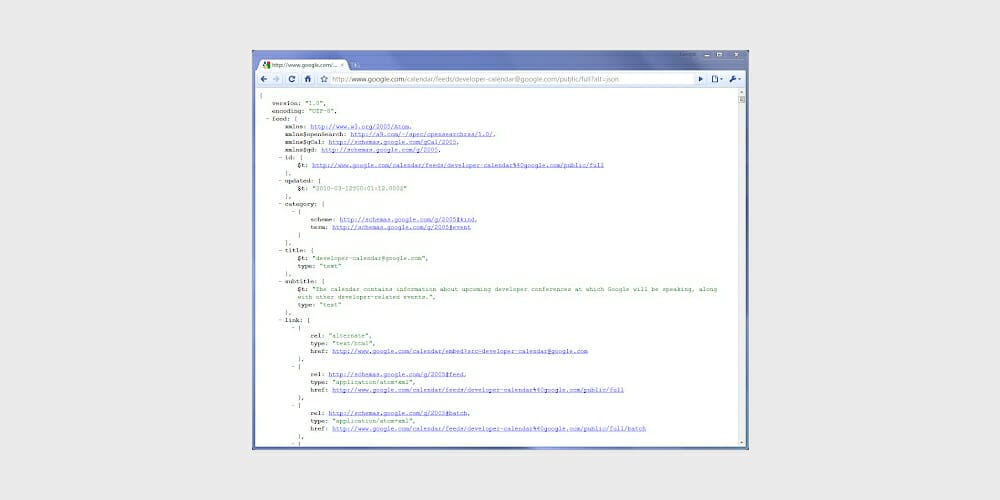Close the google.com tab
The image size is (1000, 500).
[x=342, y=65]
